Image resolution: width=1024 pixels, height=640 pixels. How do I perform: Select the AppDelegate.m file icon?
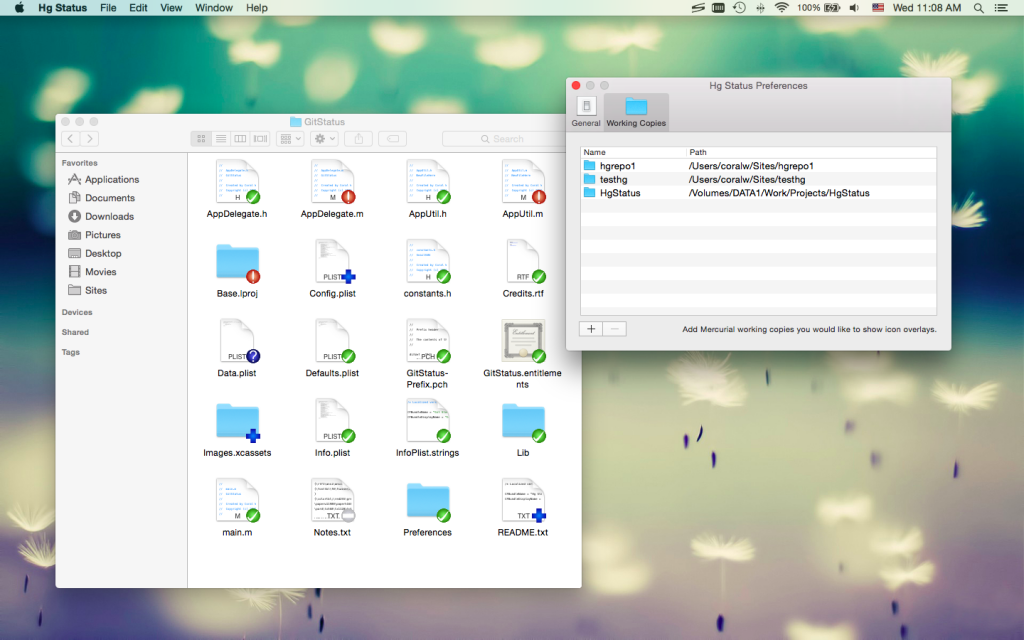(332, 182)
